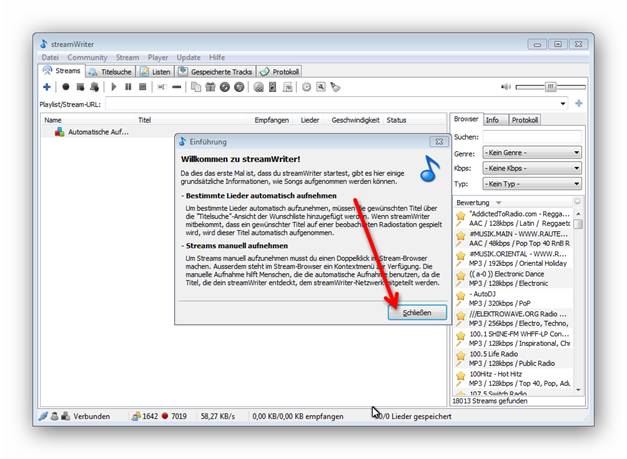
Task: Click the magnifier search toolbar icon
Action: pos(321,87)
